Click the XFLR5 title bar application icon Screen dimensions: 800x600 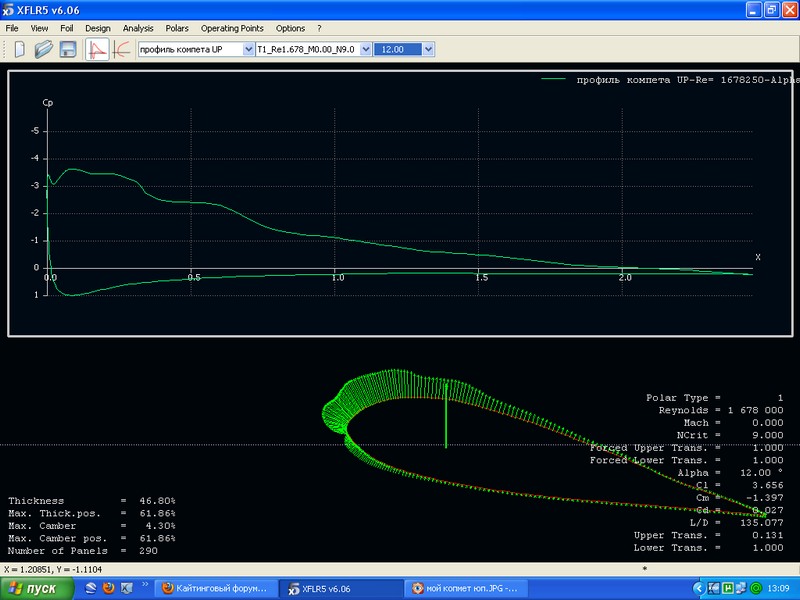click(x=9, y=9)
